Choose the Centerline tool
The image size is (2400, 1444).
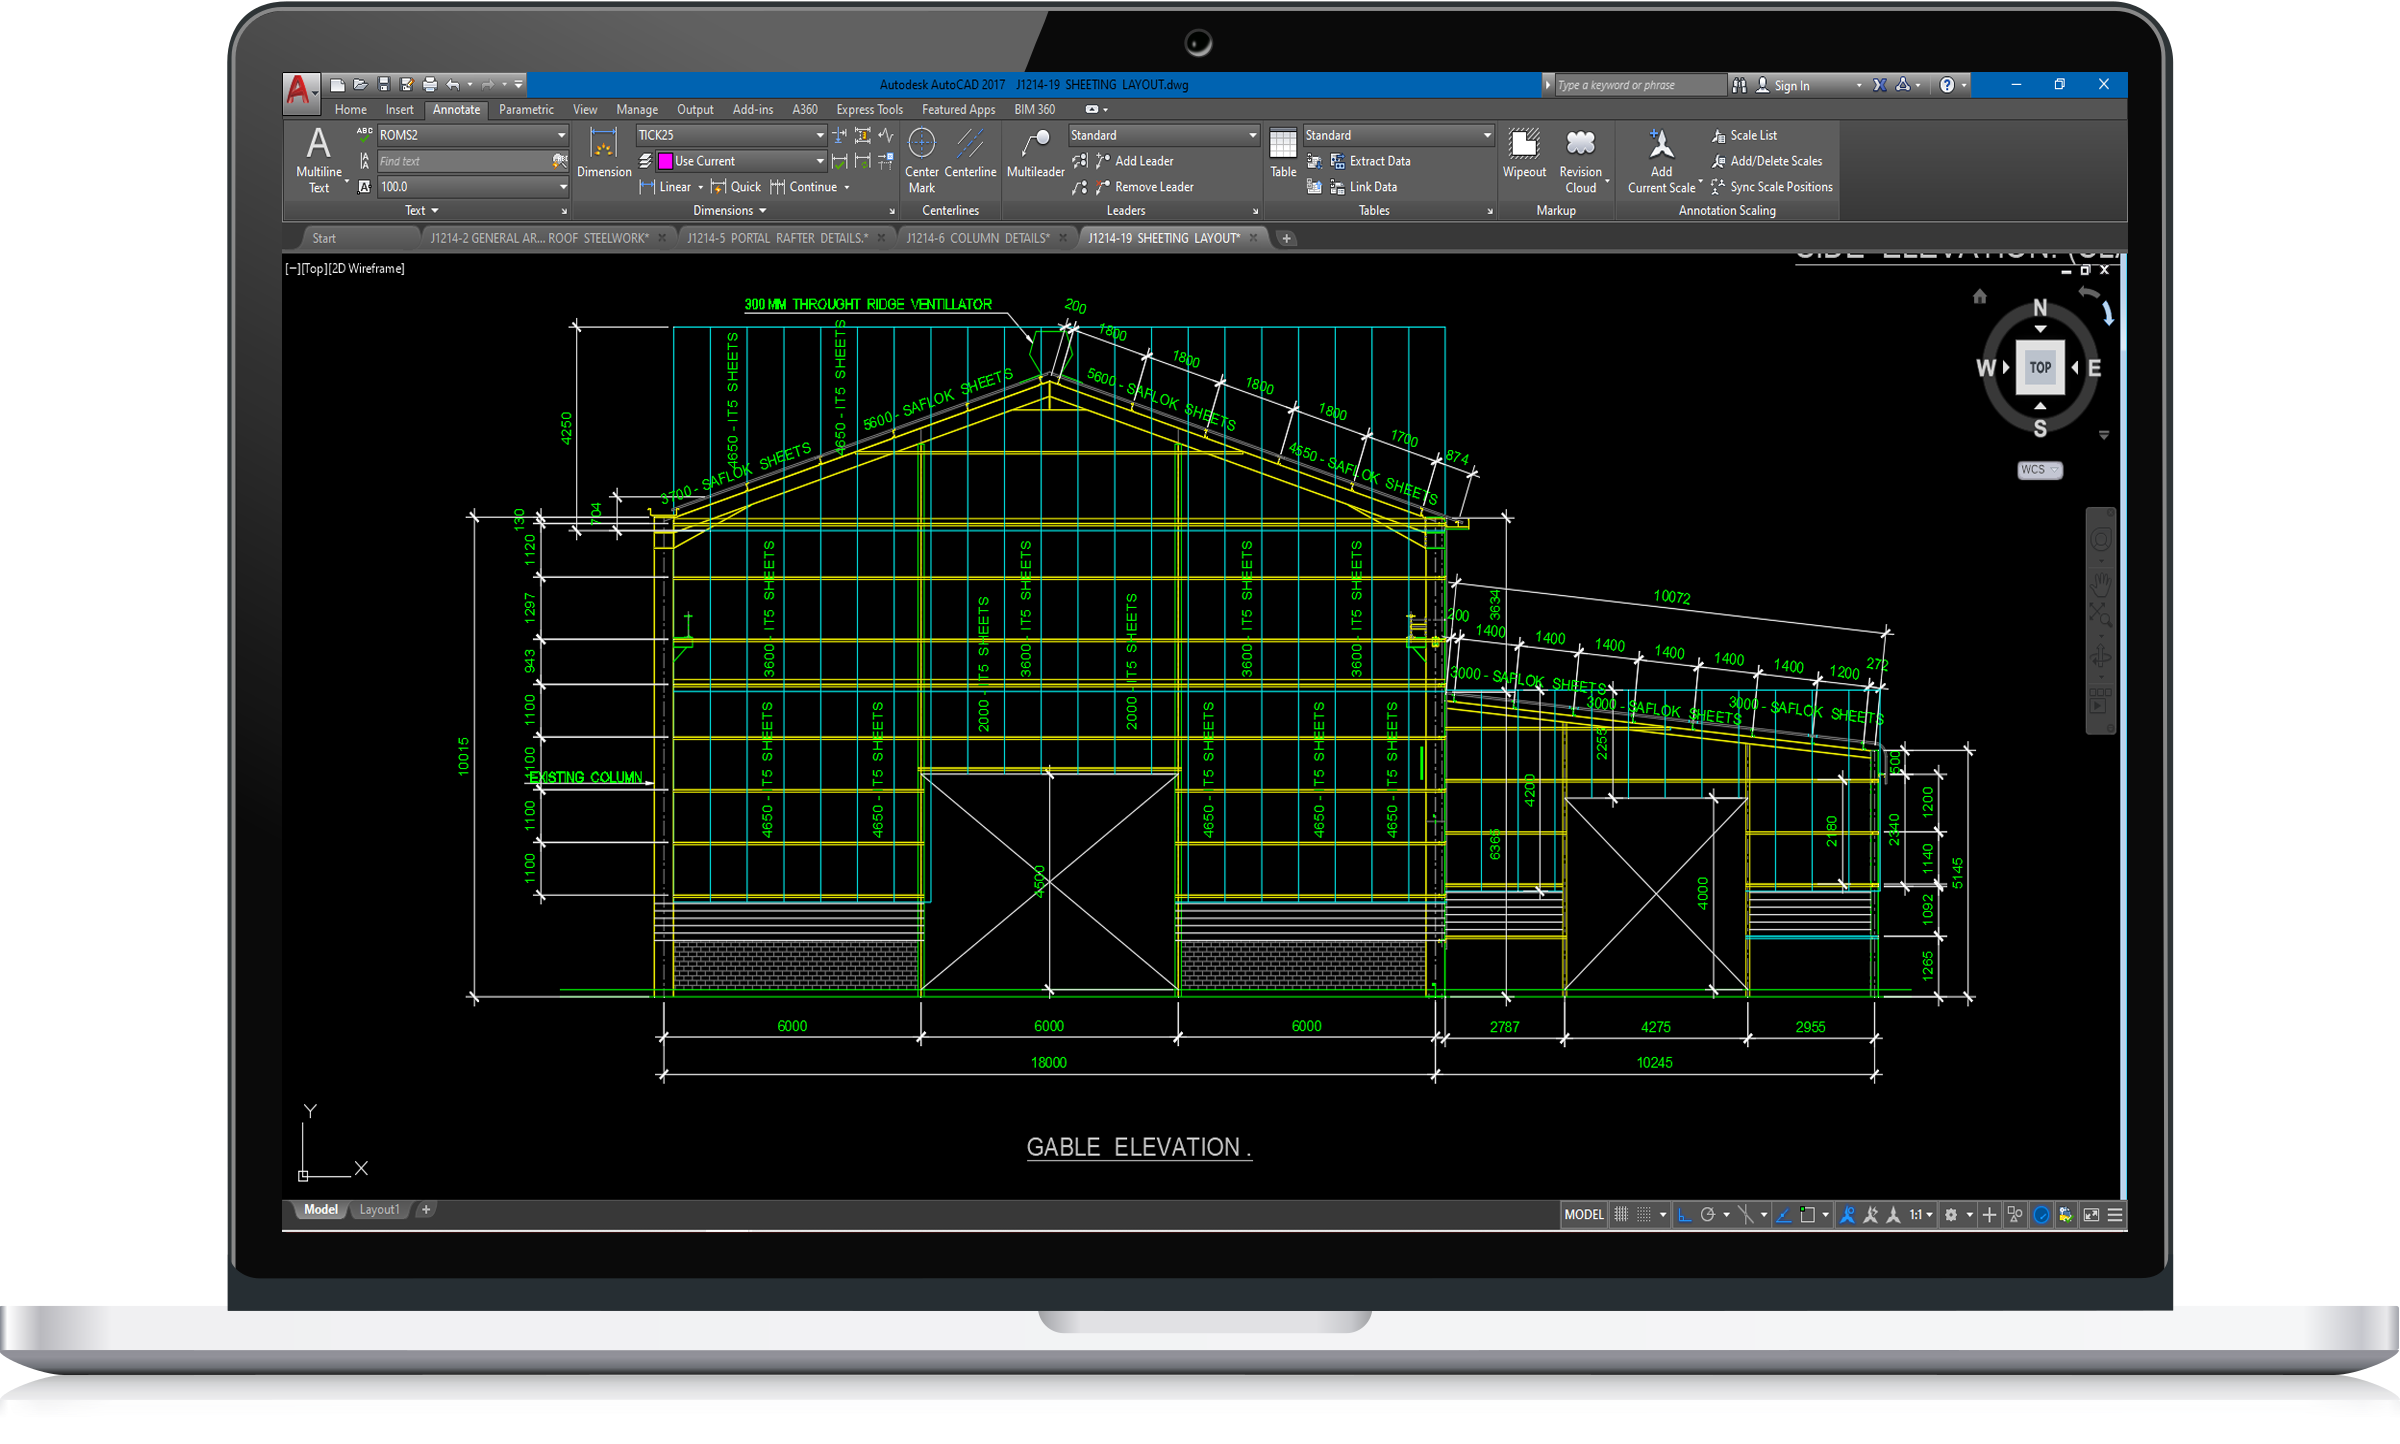[970, 152]
